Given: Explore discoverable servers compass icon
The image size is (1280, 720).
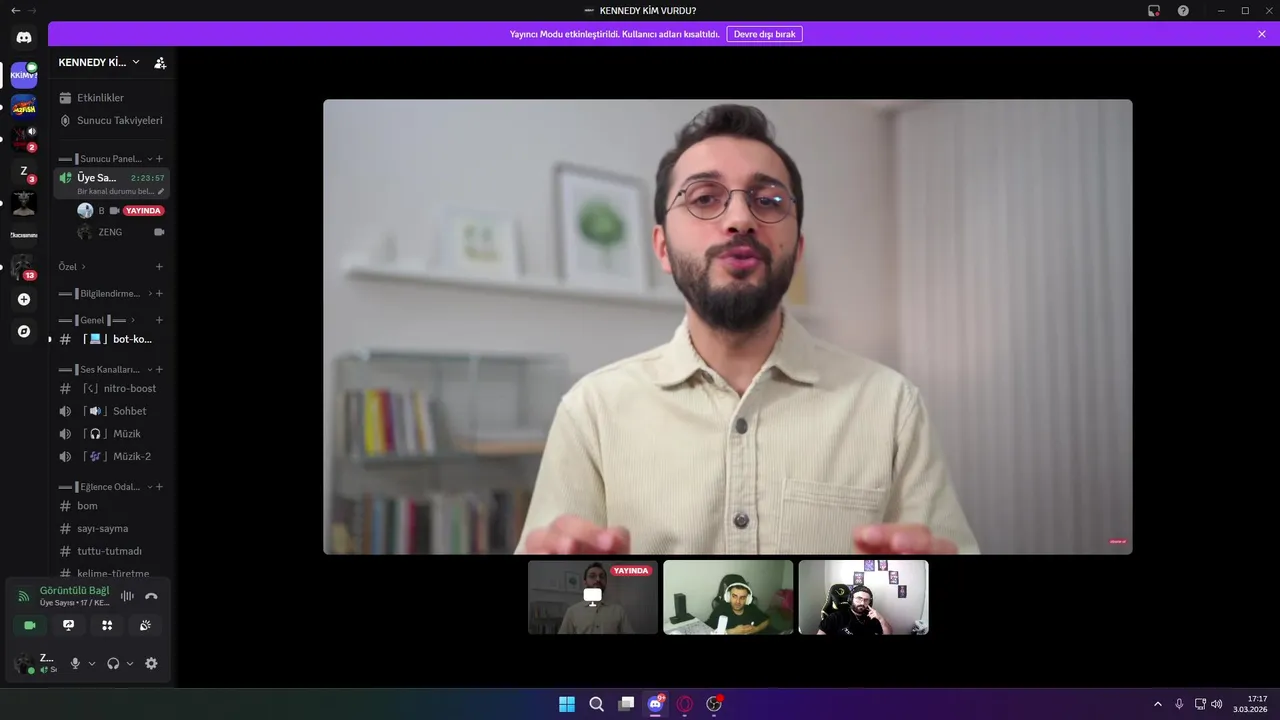Looking at the screenshot, I should (24, 331).
